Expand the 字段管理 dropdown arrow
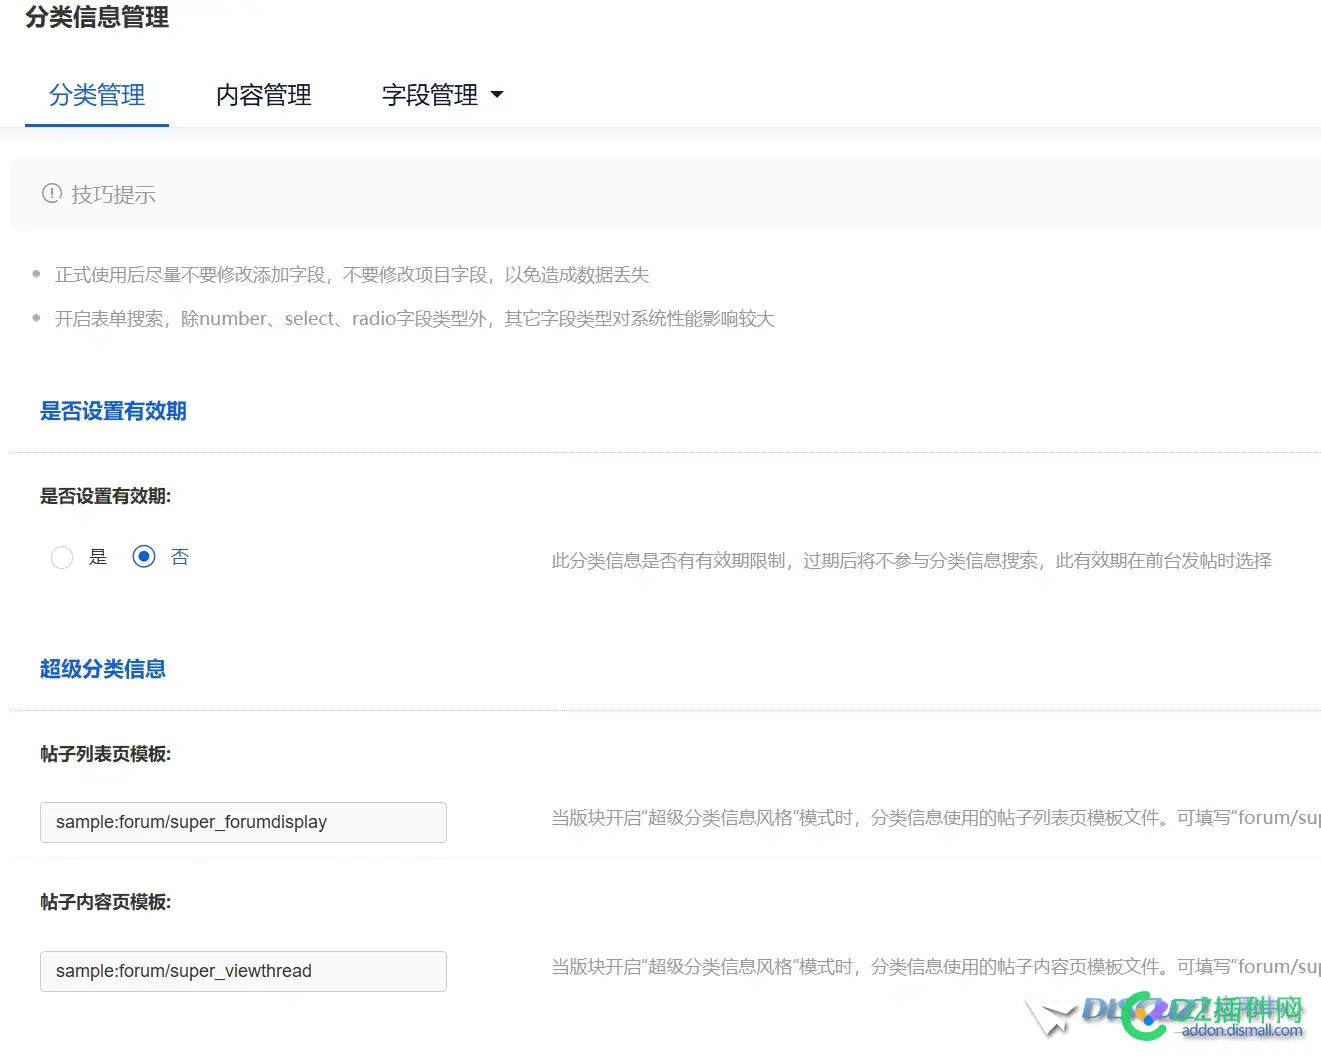Image resolution: width=1321 pixels, height=1056 pixels. pyautogui.click(x=497, y=95)
